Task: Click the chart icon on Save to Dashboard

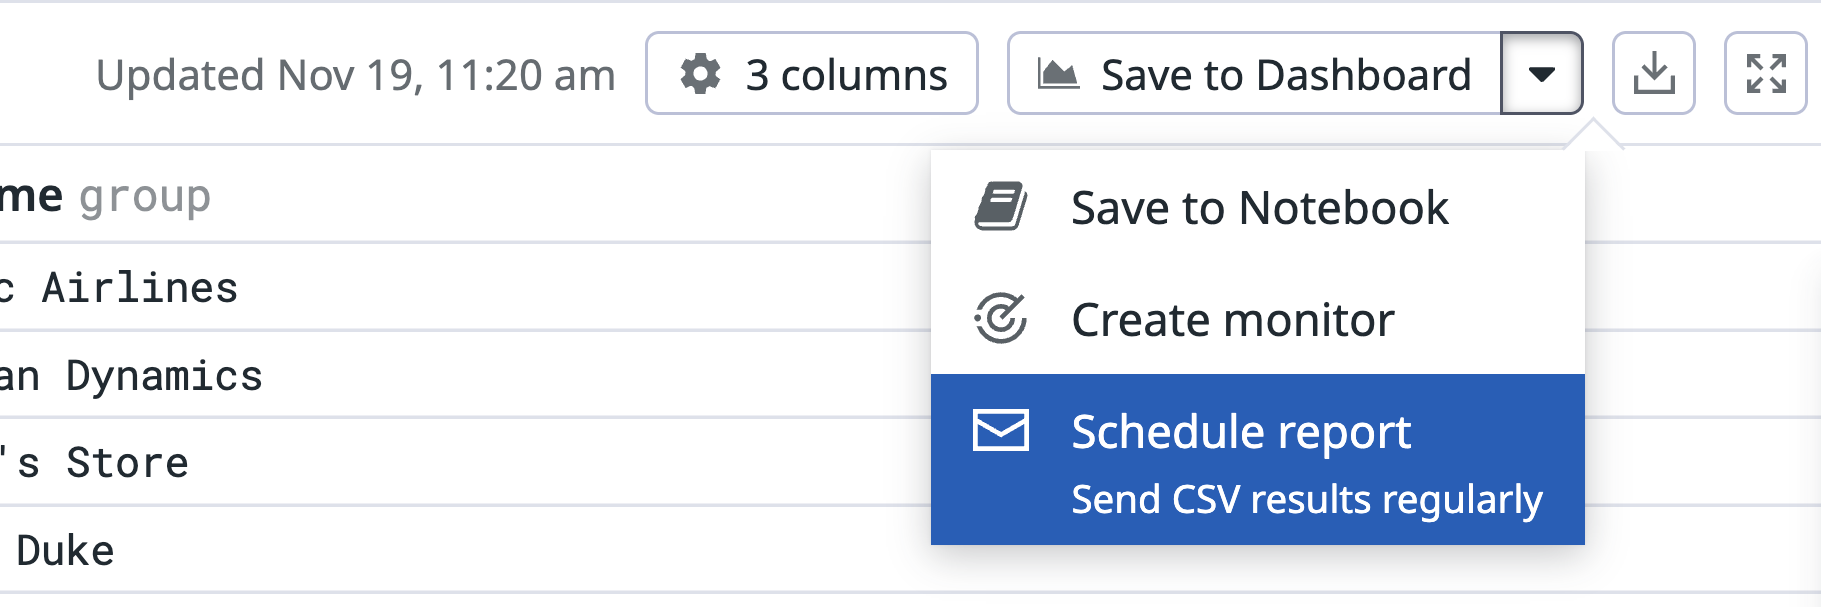Action: tap(1058, 74)
